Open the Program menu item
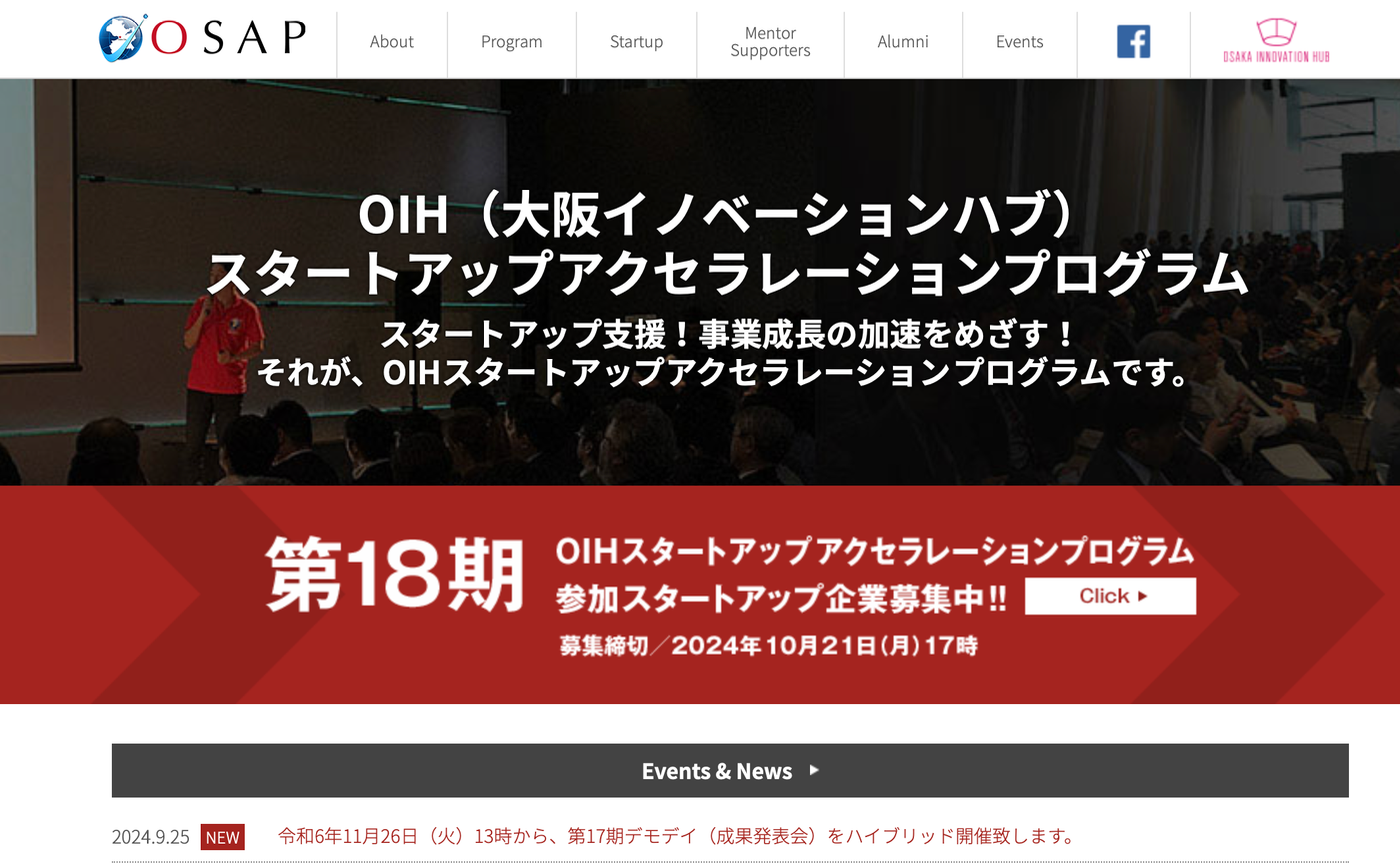The height and width of the screenshot is (864, 1400). [511, 42]
